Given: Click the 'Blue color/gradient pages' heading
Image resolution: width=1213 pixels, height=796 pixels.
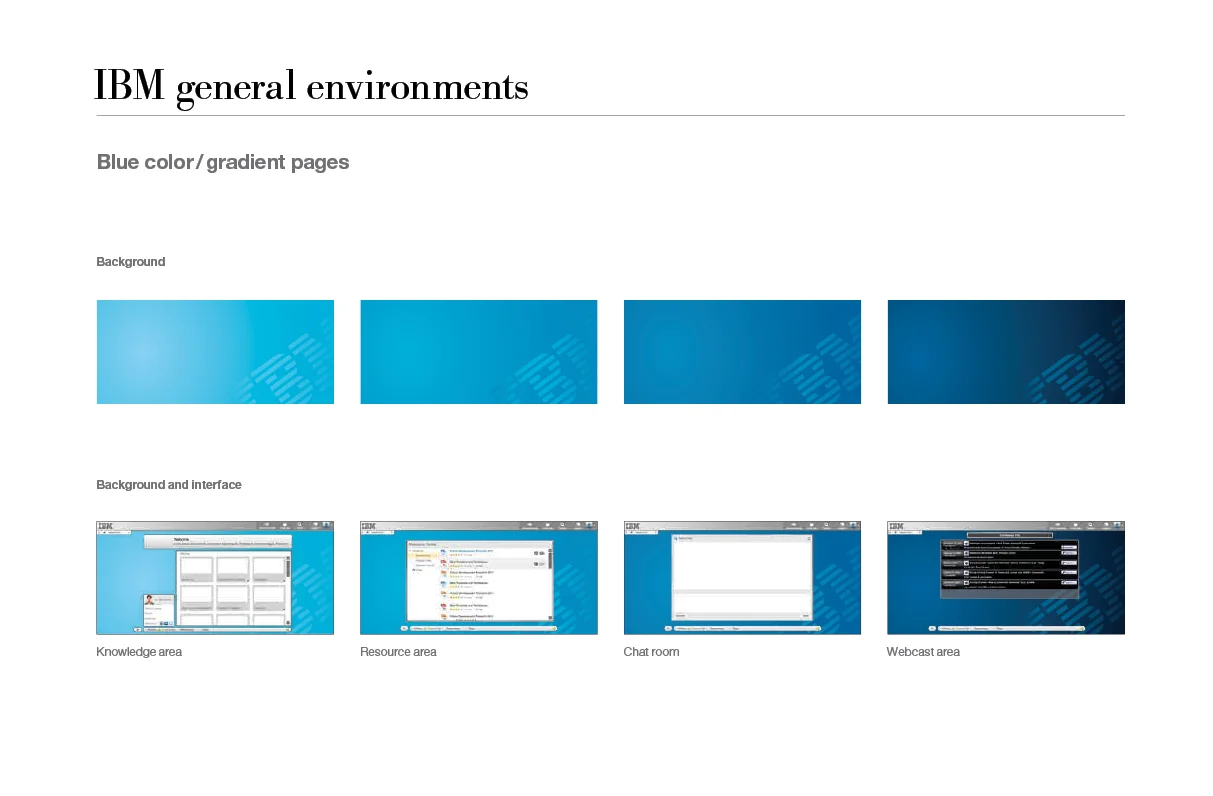Looking at the screenshot, I should 223,162.
